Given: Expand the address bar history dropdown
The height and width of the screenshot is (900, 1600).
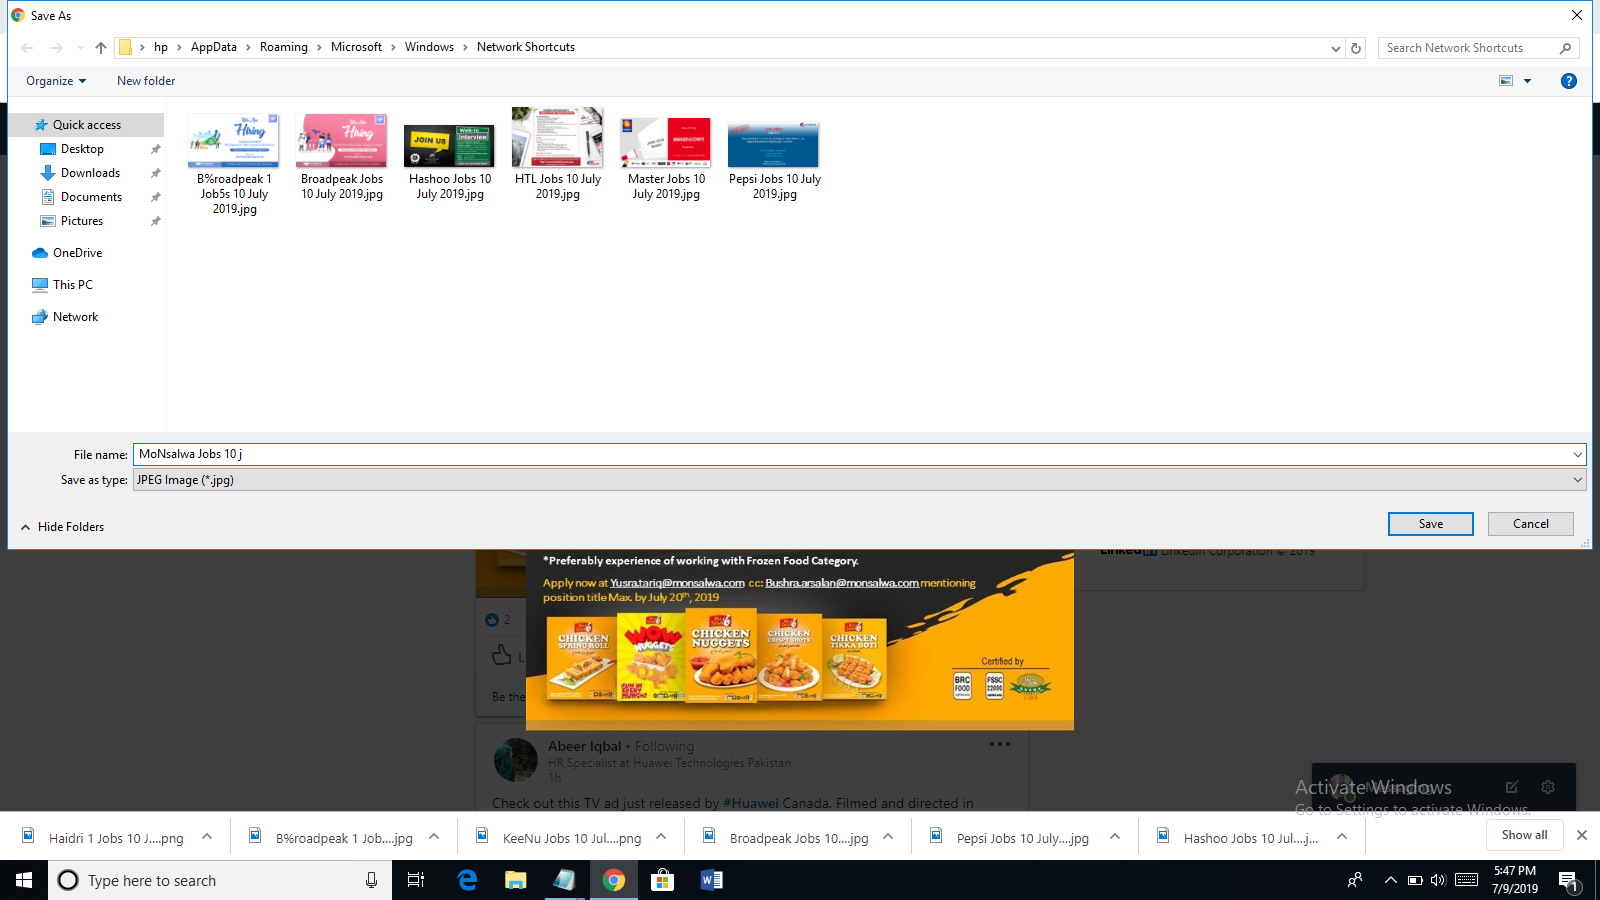Looking at the screenshot, I should 1335,48.
